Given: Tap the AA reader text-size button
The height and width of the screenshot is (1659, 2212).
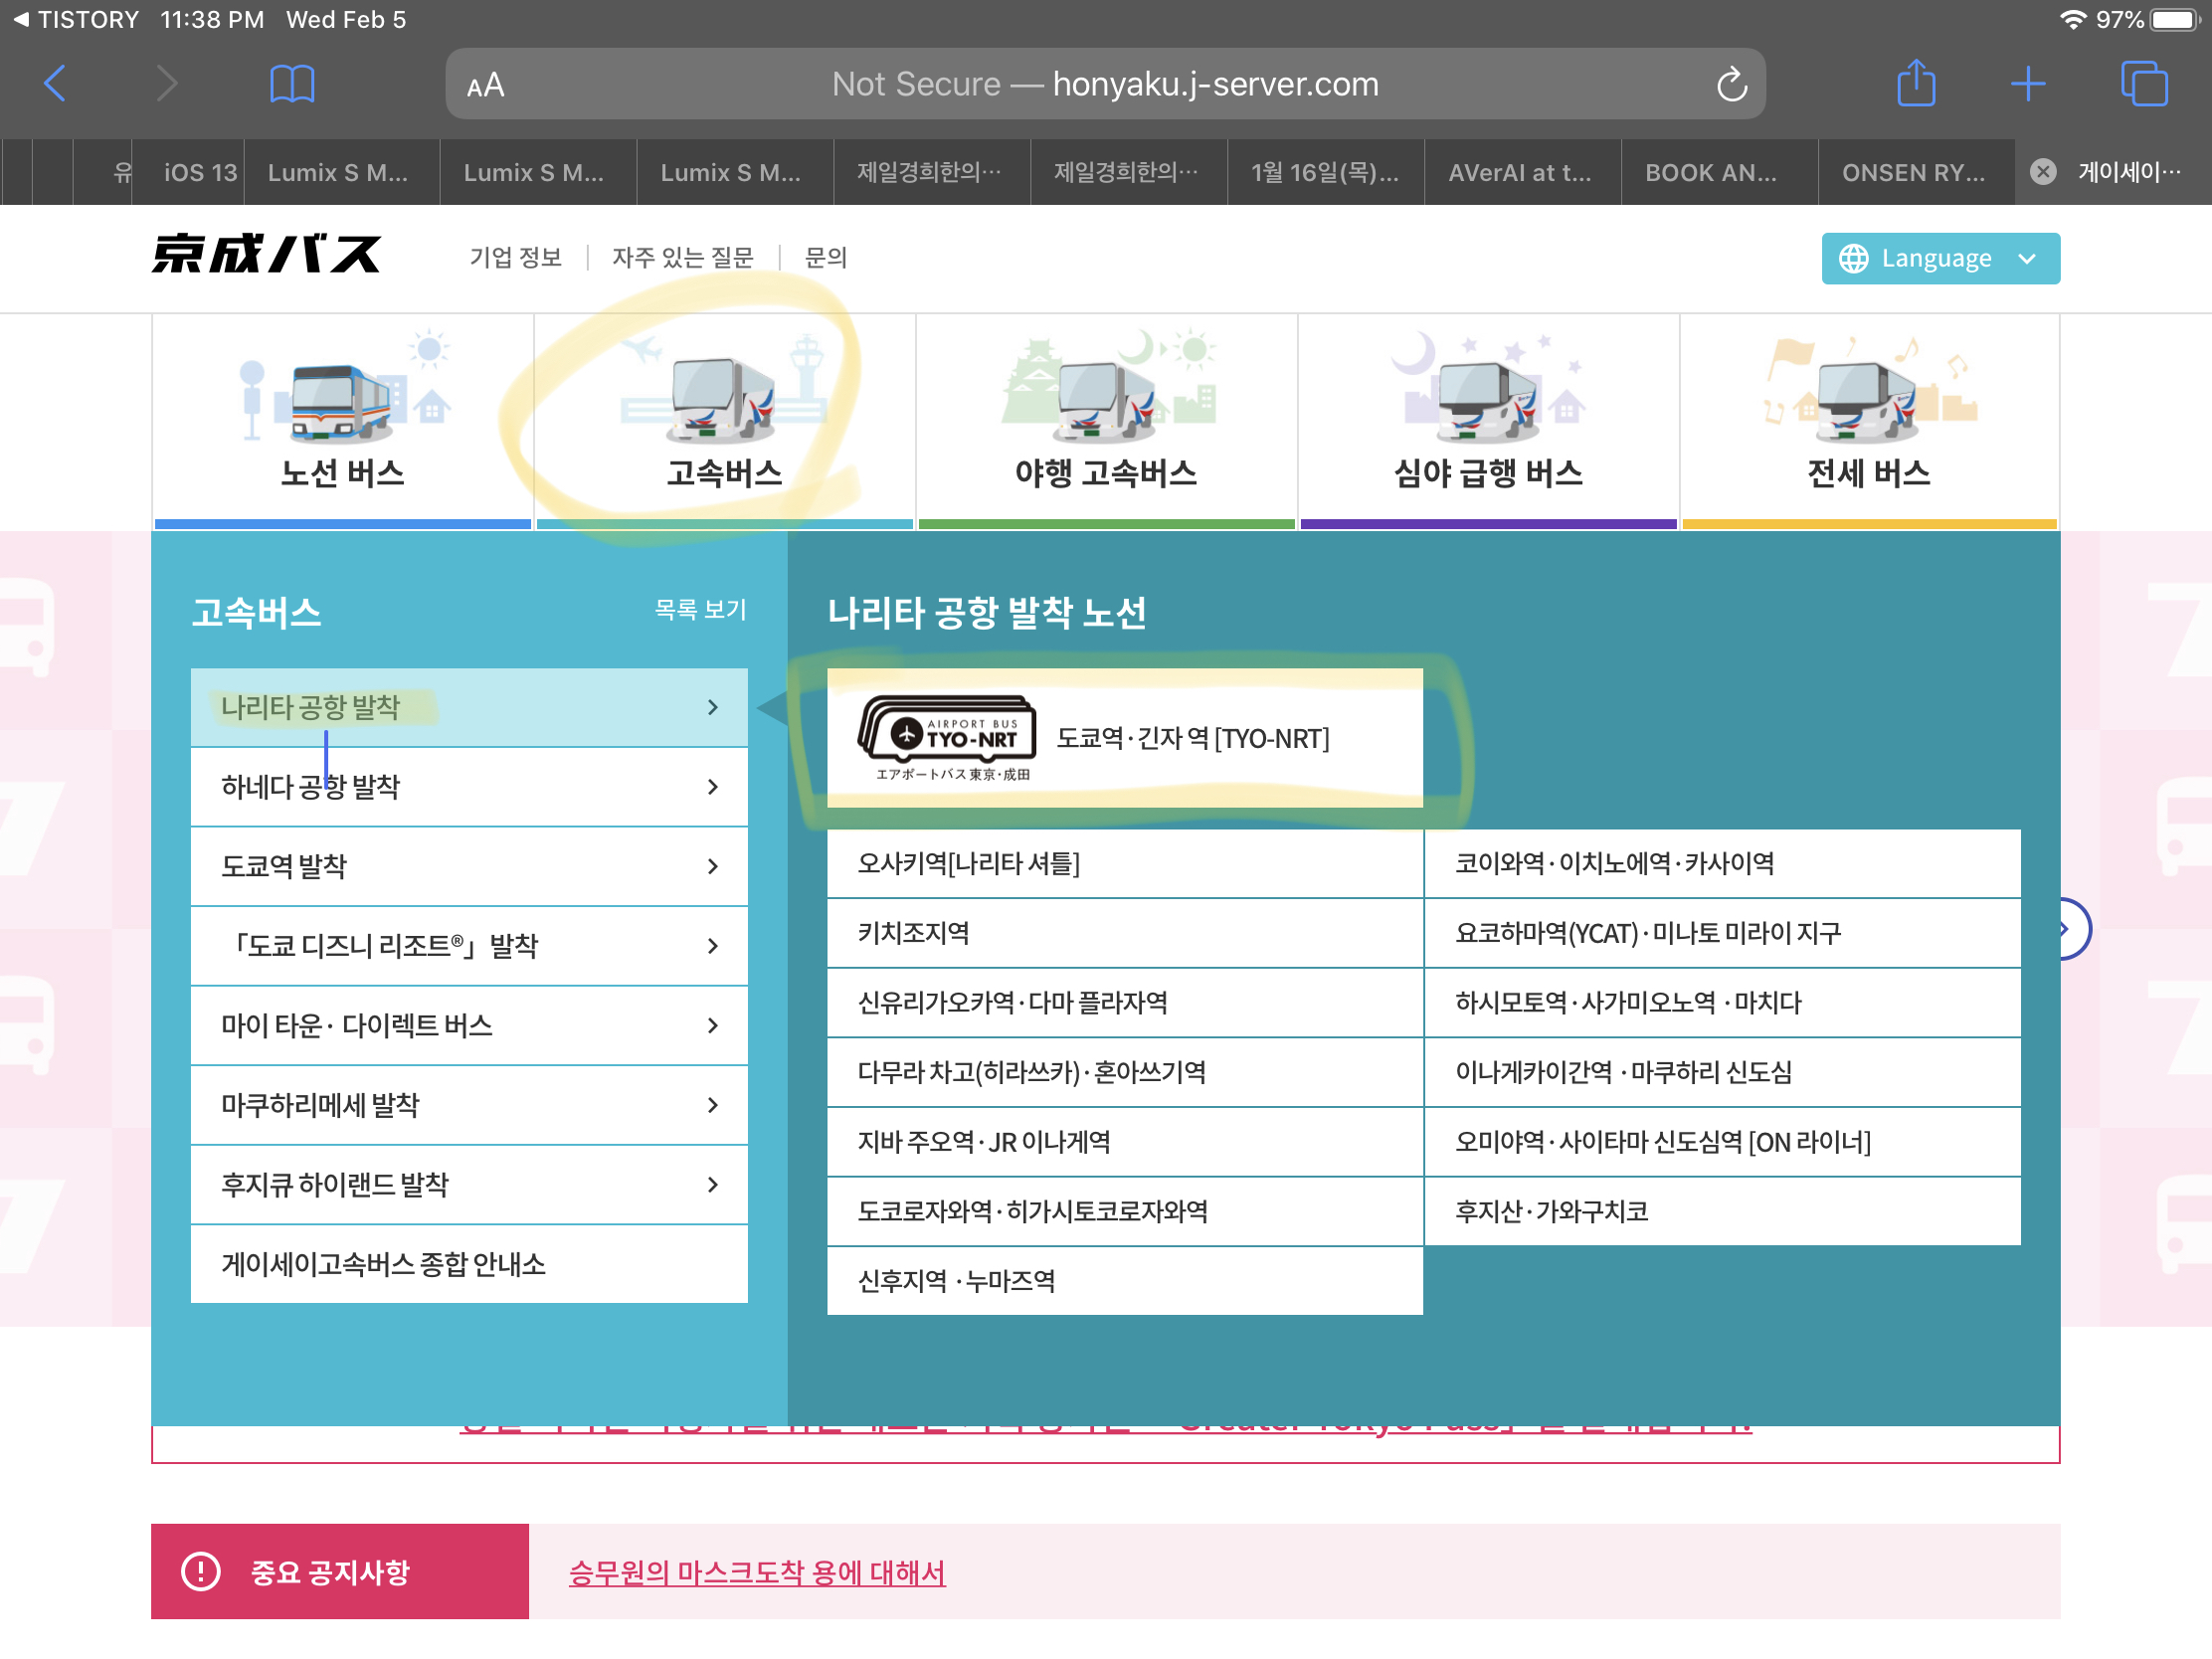Looking at the screenshot, I should (486, 85).
